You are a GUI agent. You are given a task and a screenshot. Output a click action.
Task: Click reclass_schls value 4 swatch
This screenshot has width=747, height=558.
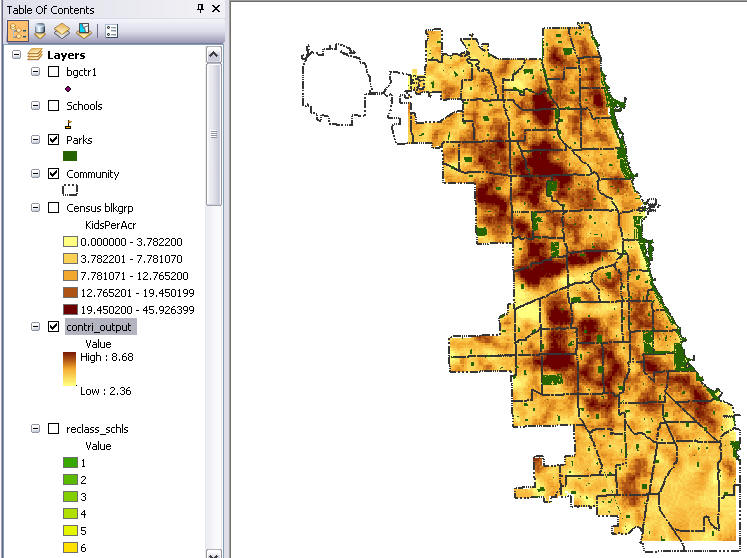(x=70, y=514)
